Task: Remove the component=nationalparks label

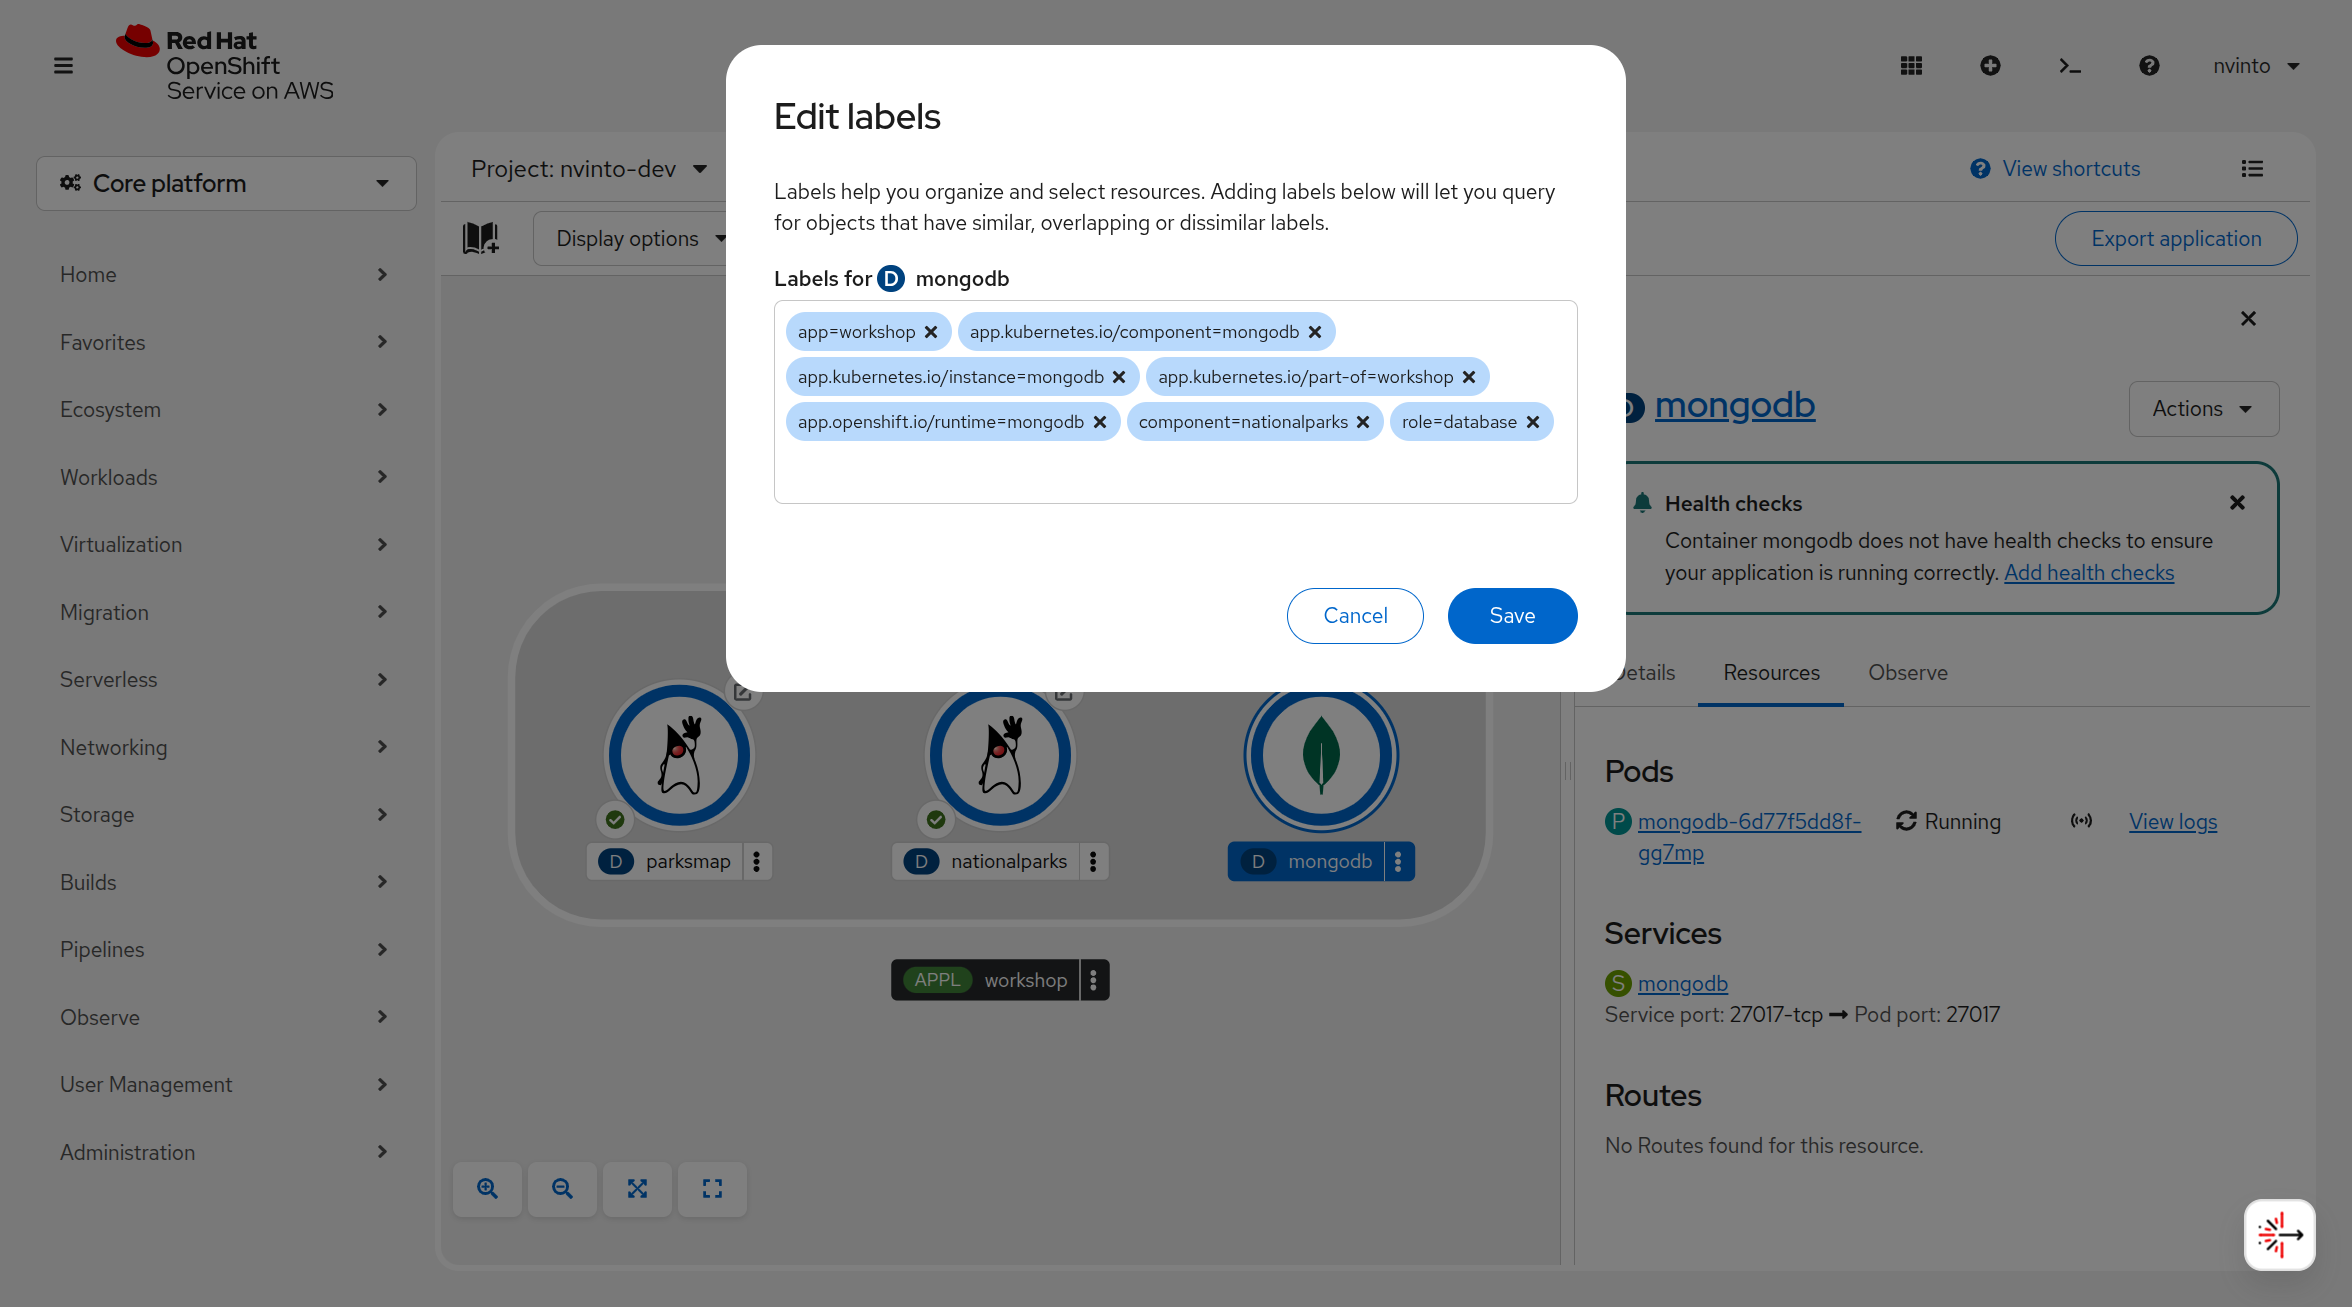Action: [1363, 422]
